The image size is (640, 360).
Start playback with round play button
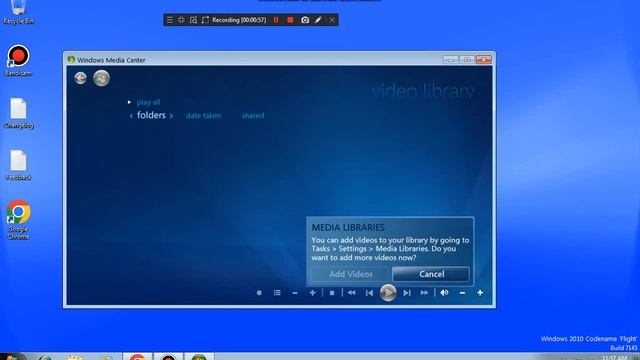(x=388, y=293)
